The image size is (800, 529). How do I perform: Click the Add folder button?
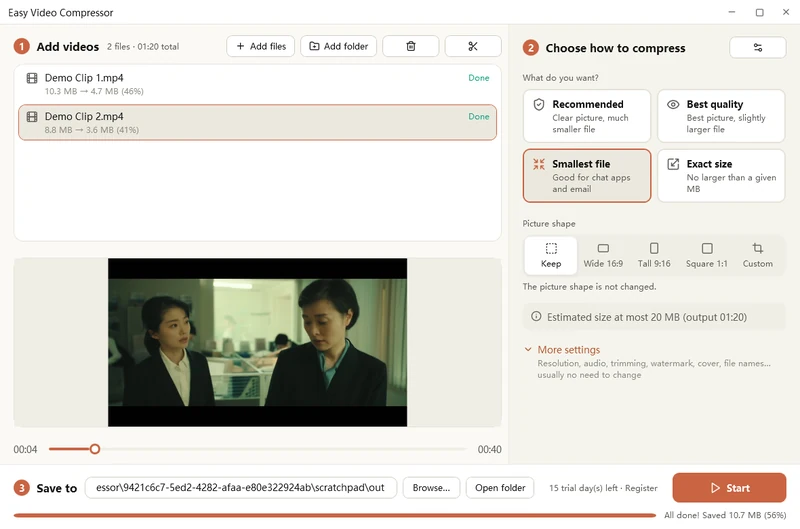(338, 46)
